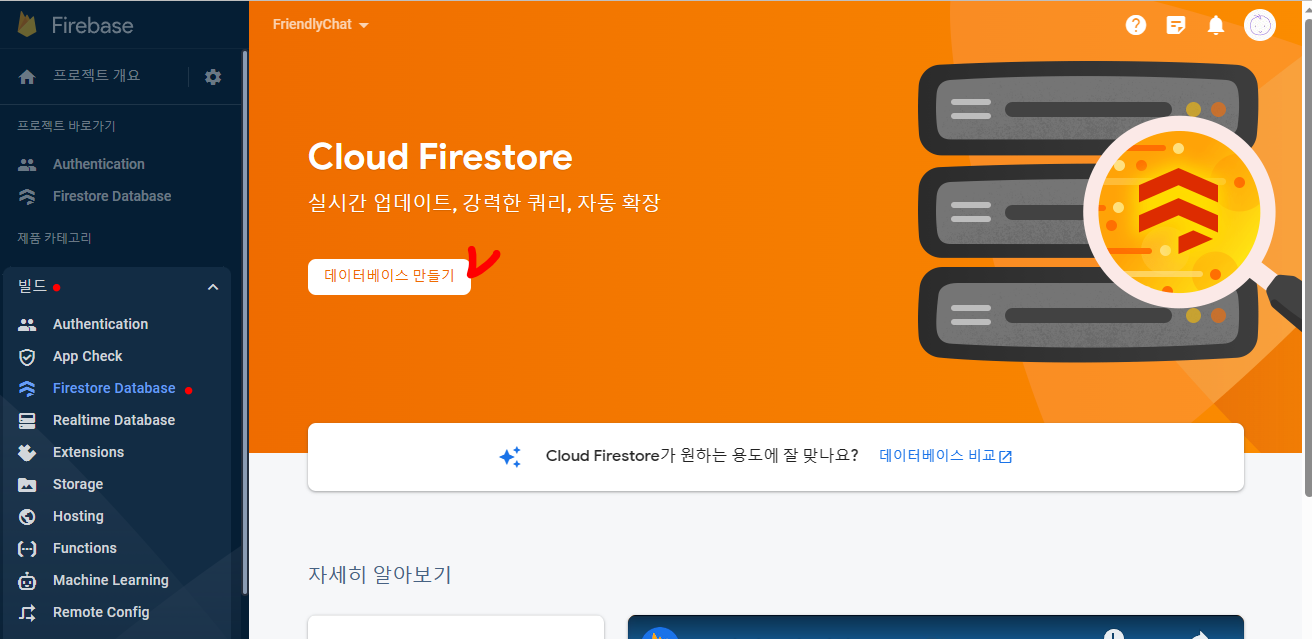Open Storage in the sidebar

pos(78,484)
